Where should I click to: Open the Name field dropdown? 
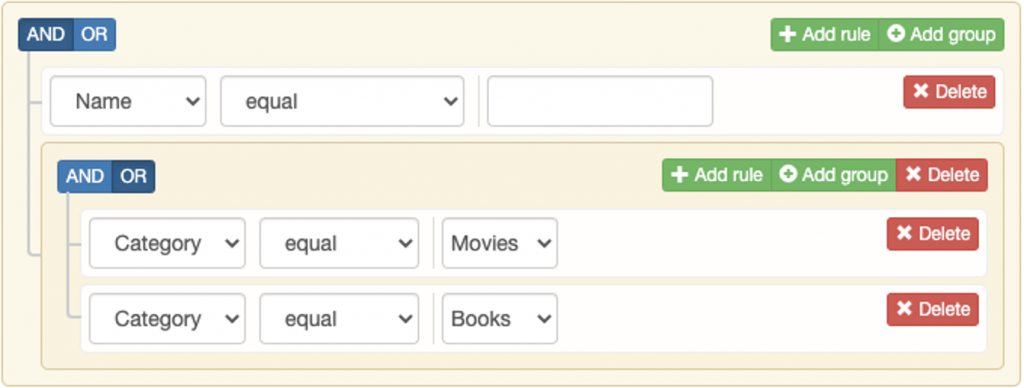[x=128, y=101]
